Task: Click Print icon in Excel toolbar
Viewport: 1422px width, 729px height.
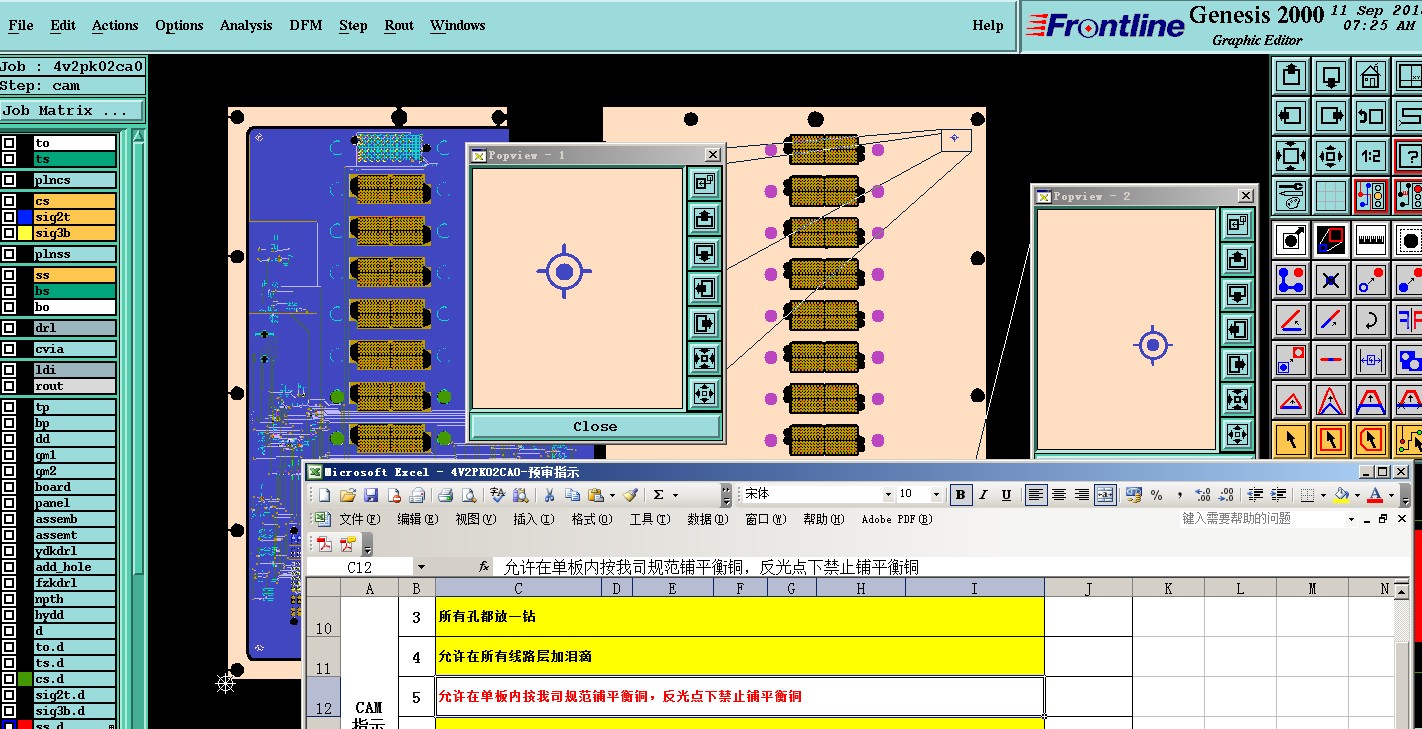Action: 446,495
